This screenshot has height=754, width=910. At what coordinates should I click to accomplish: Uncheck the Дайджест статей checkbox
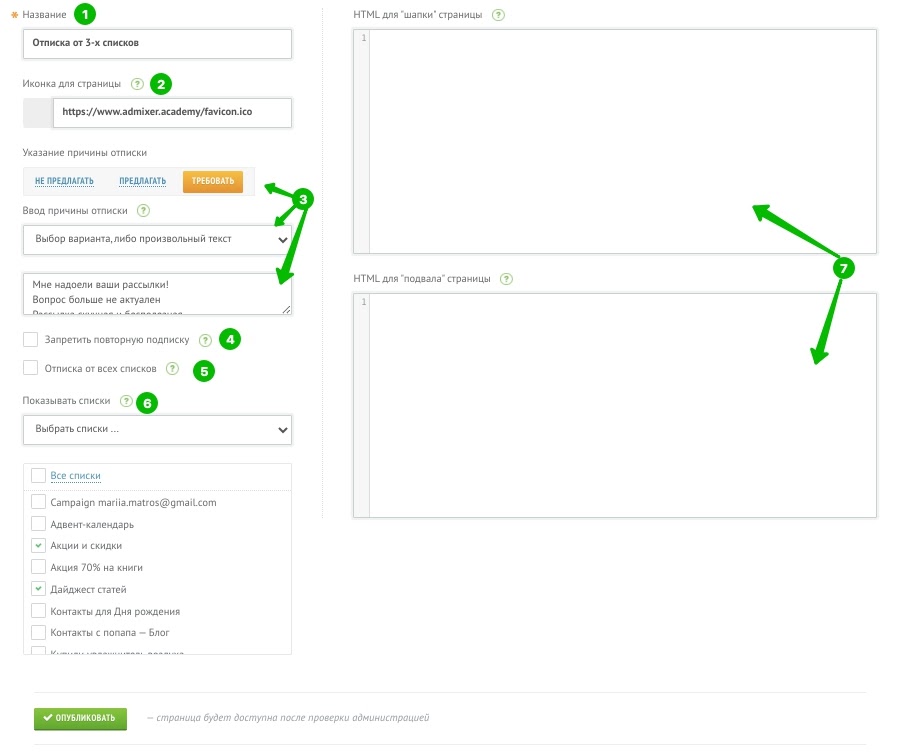[x=38, y=589]
